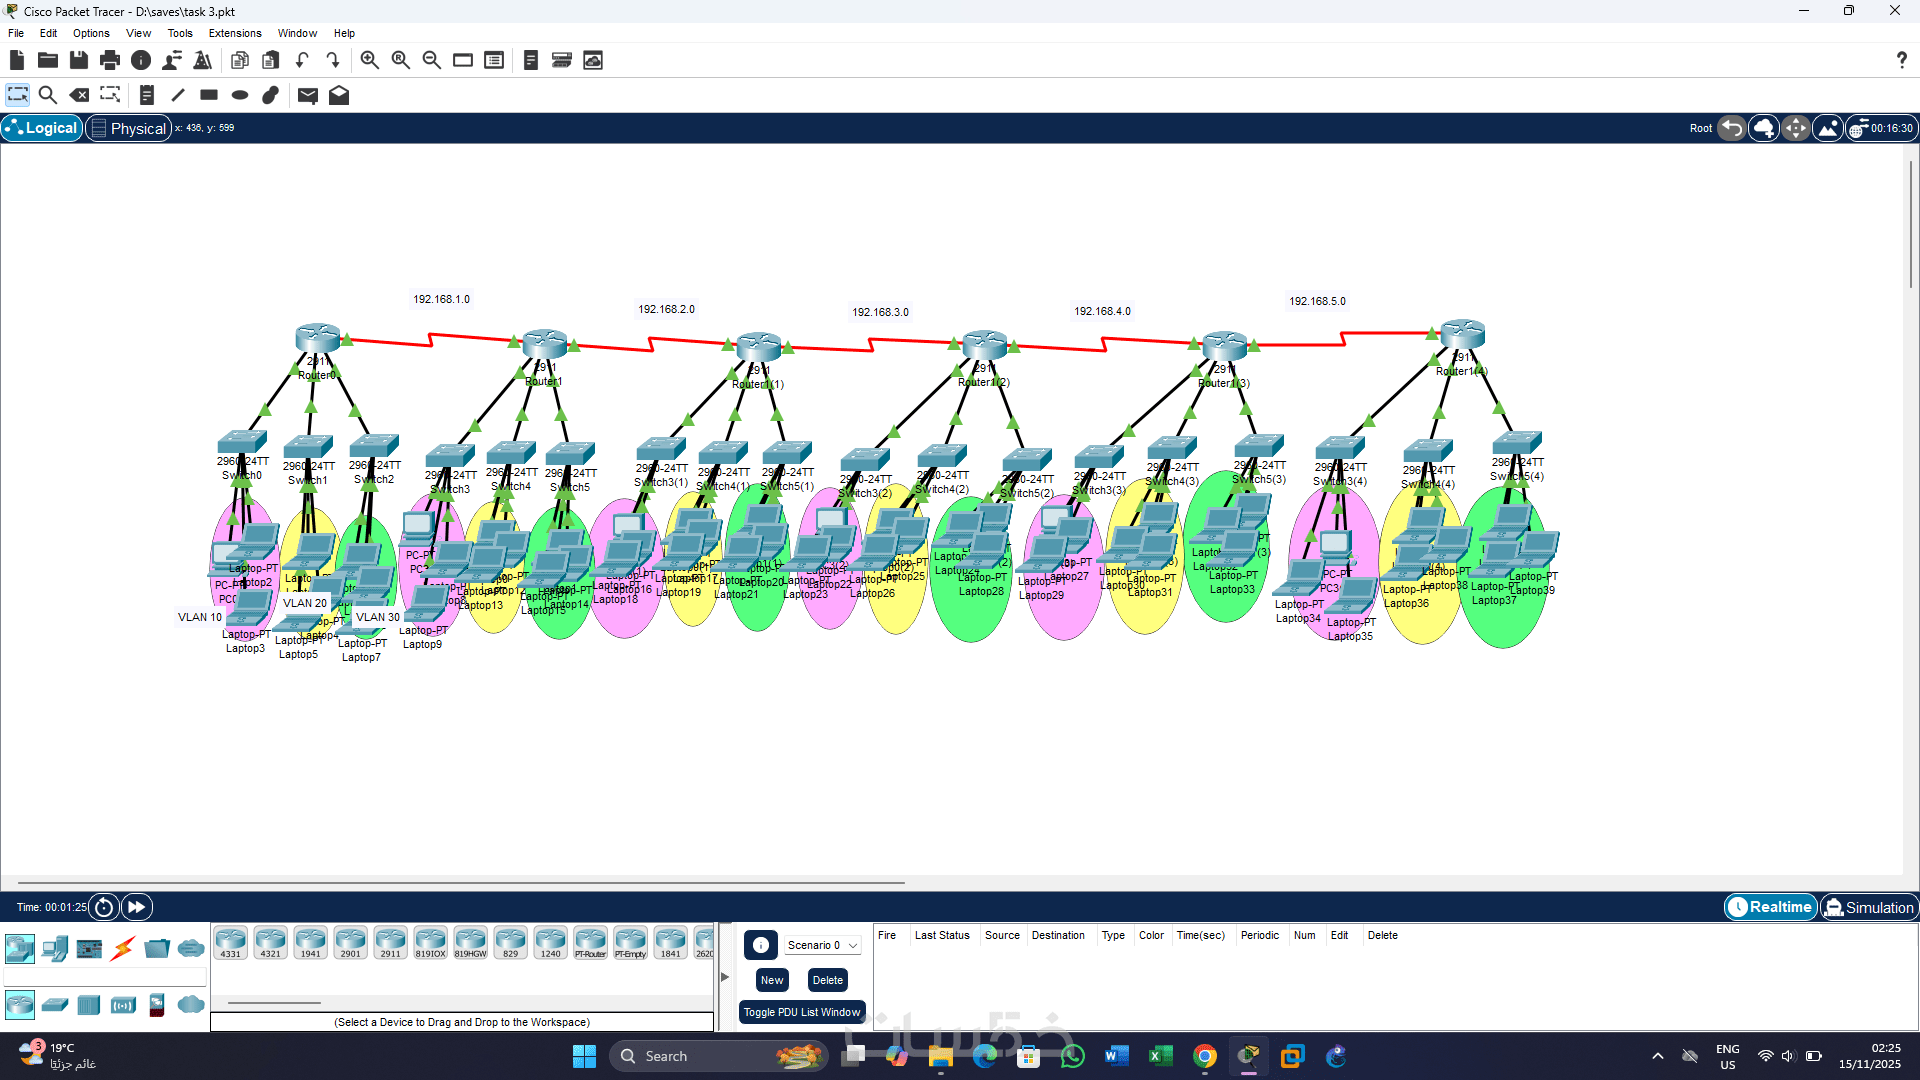
Task: Switch to Simulation mode
Action: point(1868,907)
